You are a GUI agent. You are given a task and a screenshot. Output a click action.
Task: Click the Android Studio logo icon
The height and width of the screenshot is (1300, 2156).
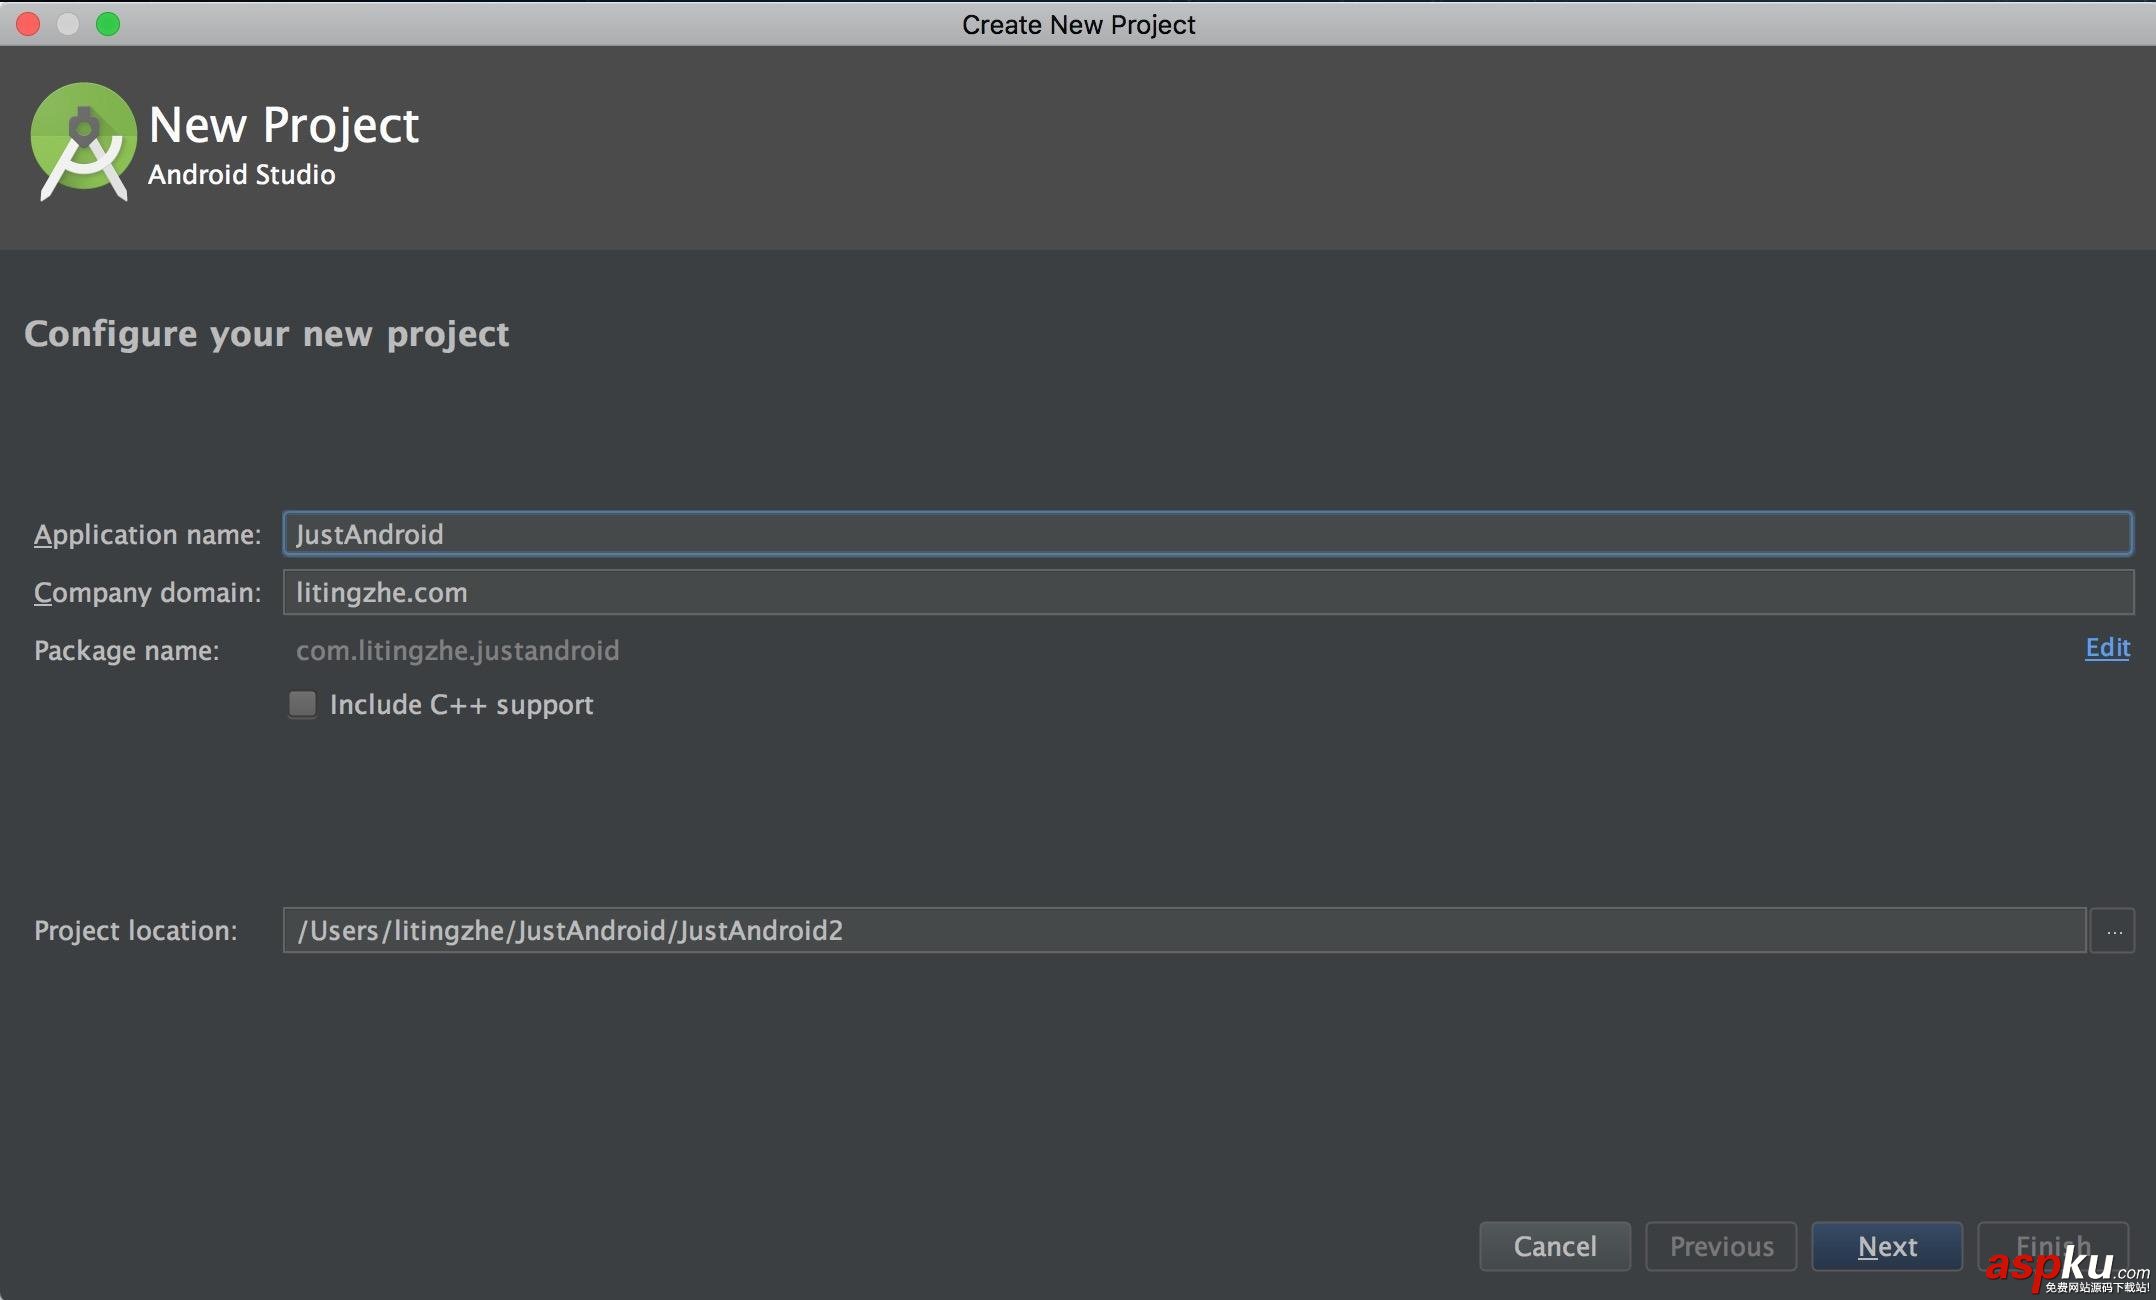click(x=83, y=142)
